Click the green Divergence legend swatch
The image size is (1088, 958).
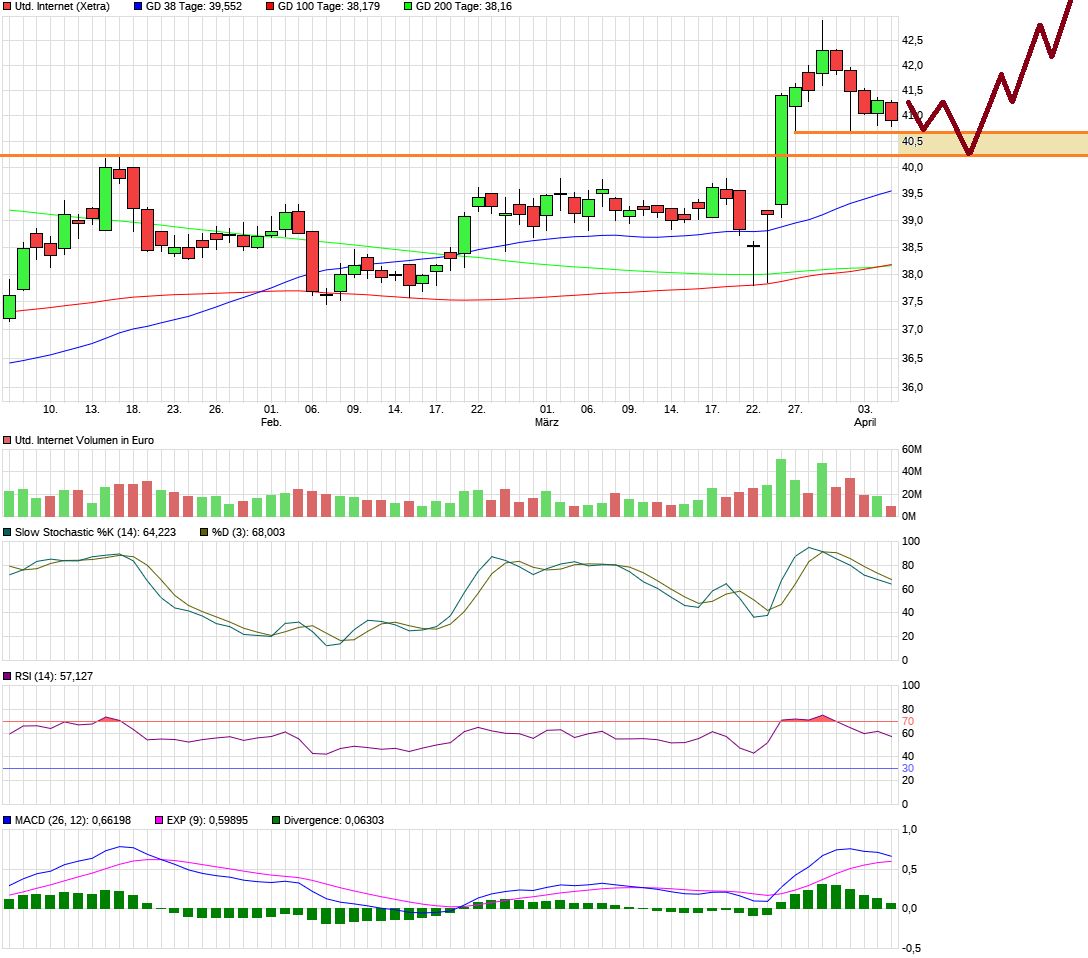point(276,820)
